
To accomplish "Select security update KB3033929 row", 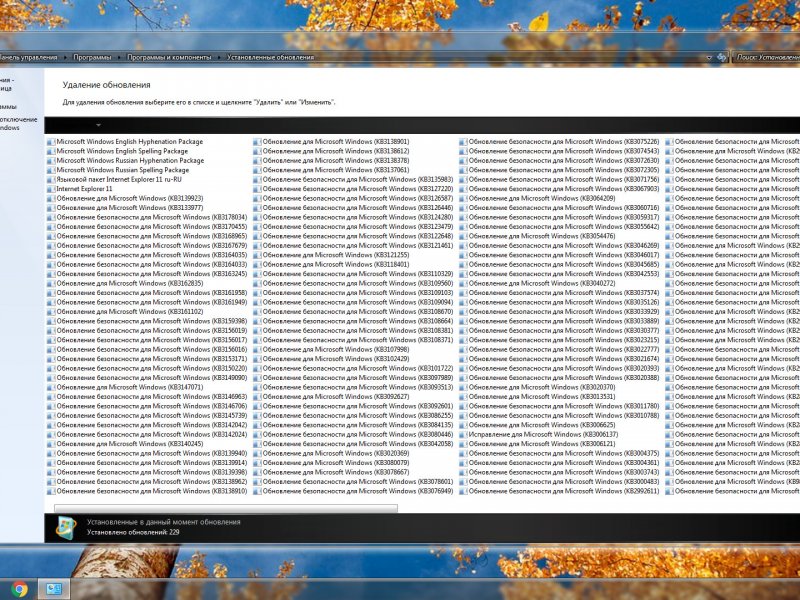I will pos(559,312).
